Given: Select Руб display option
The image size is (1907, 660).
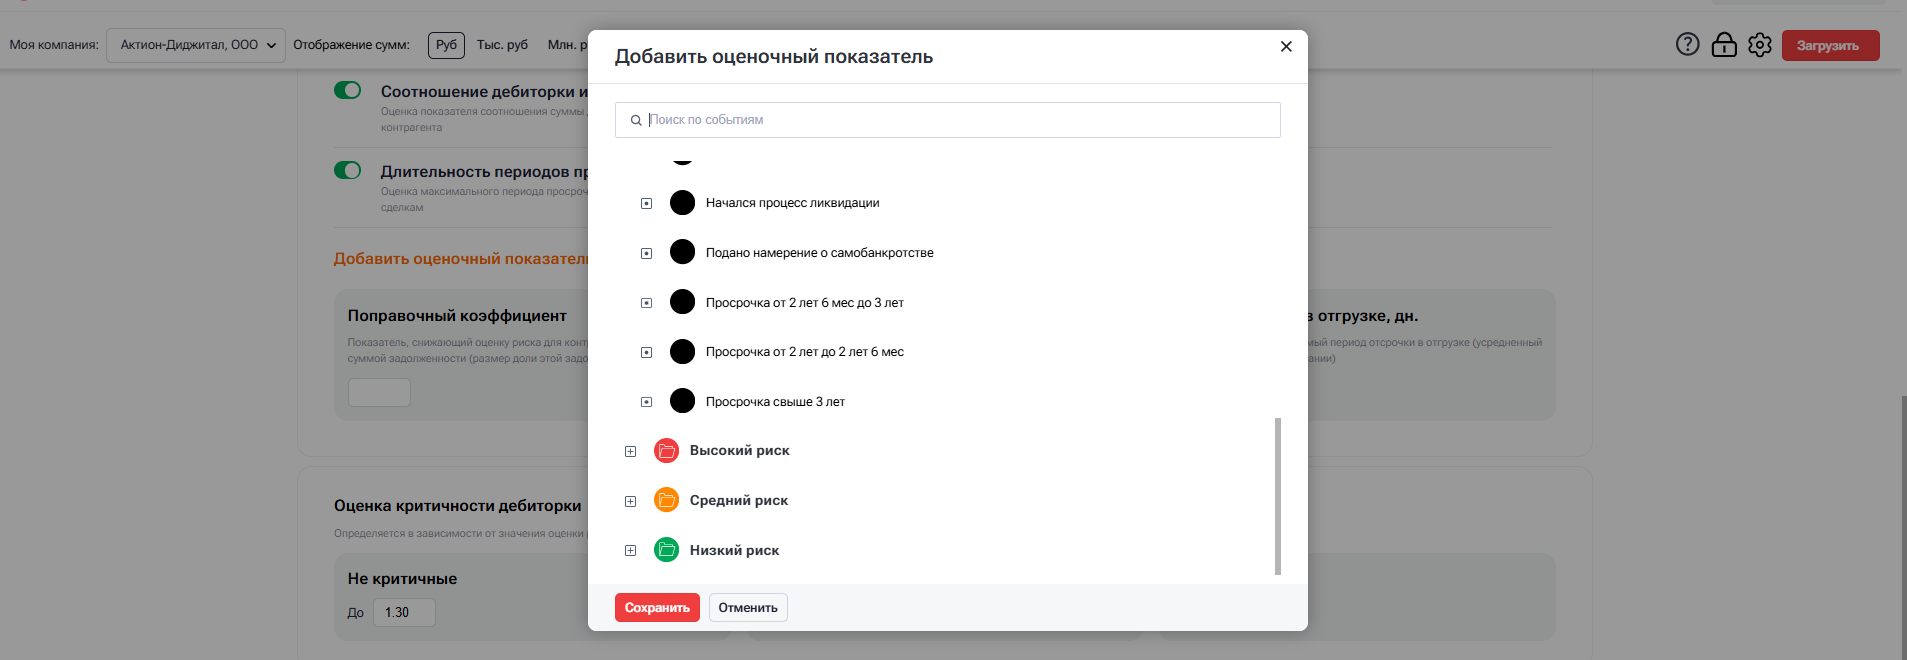Looking at the screenshot, I should [446, 45].
